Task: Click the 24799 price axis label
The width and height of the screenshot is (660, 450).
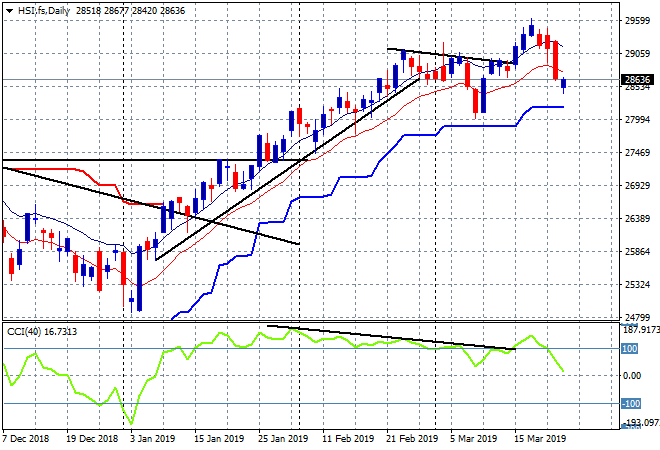Action: pos(637,317)
